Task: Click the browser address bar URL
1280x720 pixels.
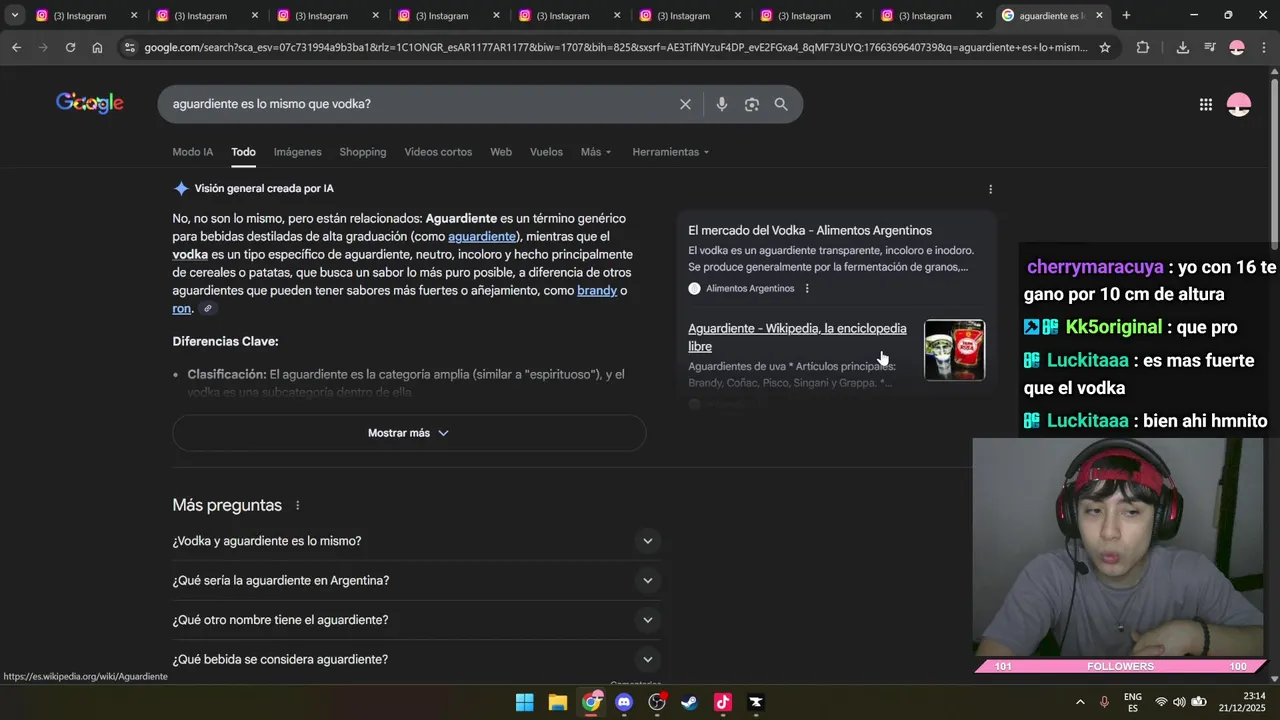Action: tap(615, 47)
